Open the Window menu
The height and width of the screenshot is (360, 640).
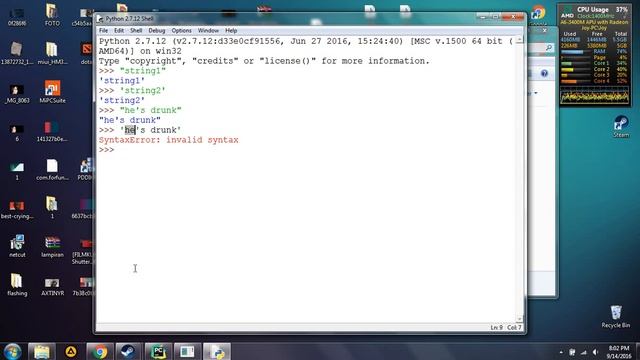point(208,31)
